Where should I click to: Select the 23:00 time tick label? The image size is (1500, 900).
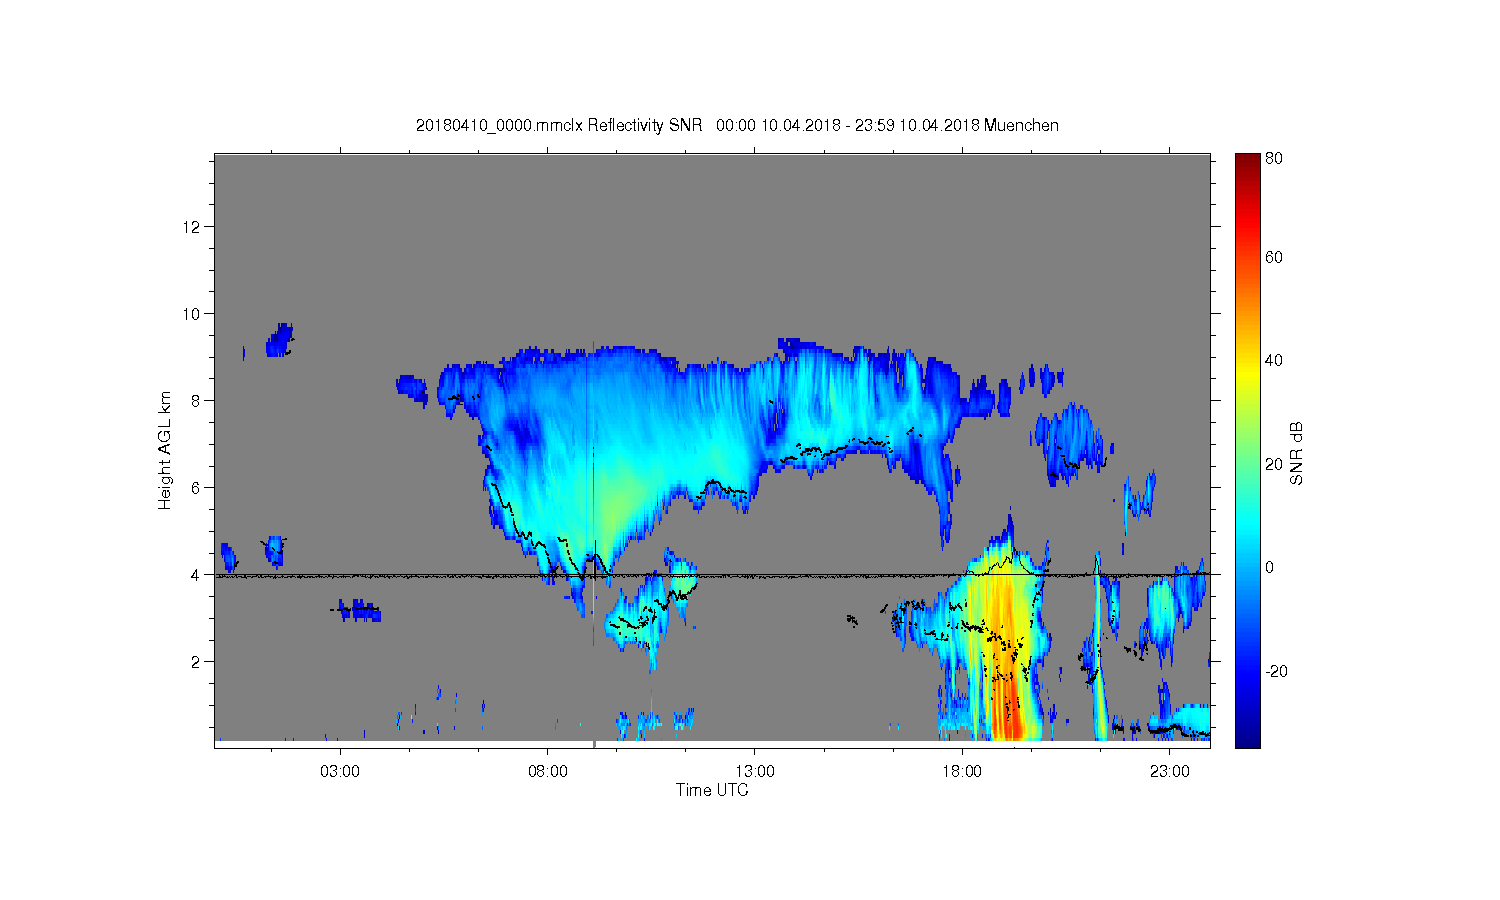pos(1170,772)
